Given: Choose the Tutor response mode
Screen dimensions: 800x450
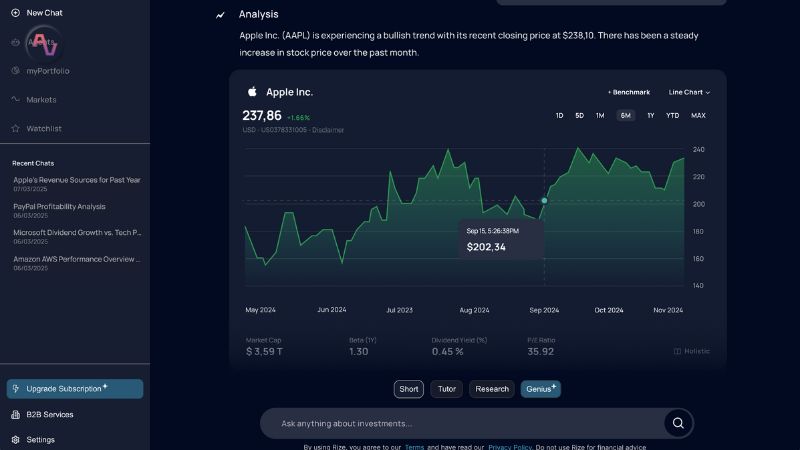Looking at the screenshot, I should pyautogui.click(x=446, y=389).
